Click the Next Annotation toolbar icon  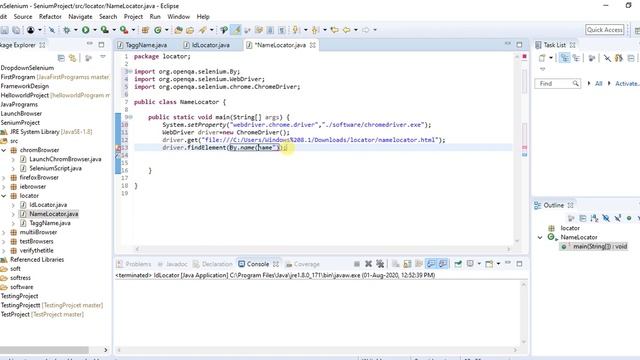[295, 30]
